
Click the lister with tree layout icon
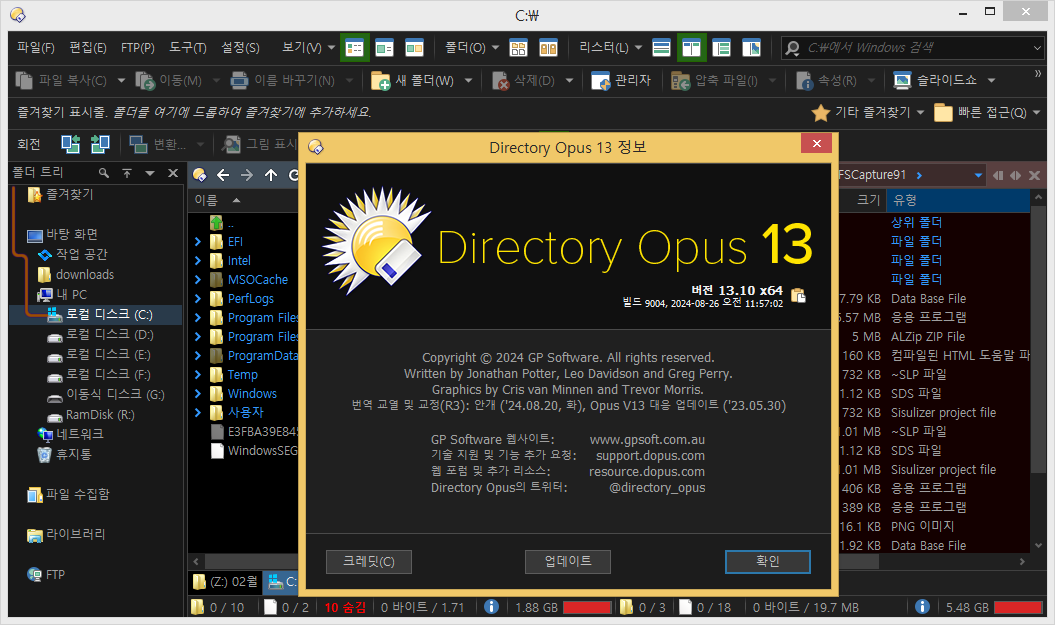721,48
